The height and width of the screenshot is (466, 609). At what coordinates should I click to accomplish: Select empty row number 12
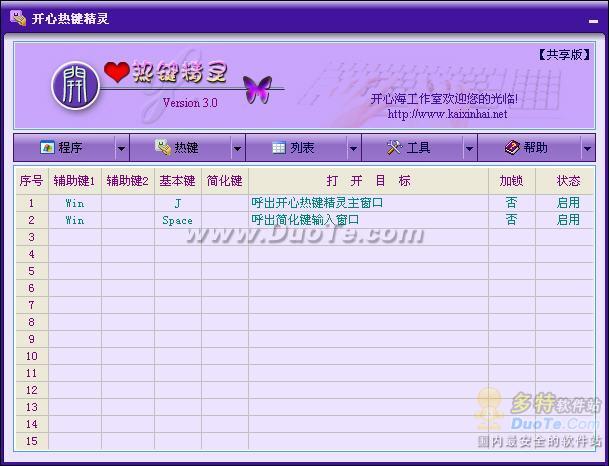pos(31,390)
